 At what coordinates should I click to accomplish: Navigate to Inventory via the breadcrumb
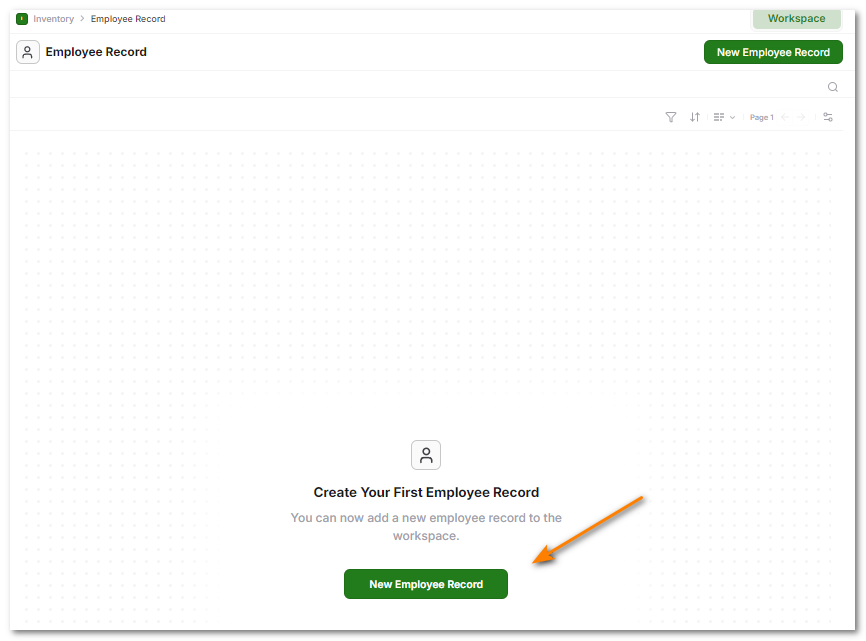coord(52,18)
